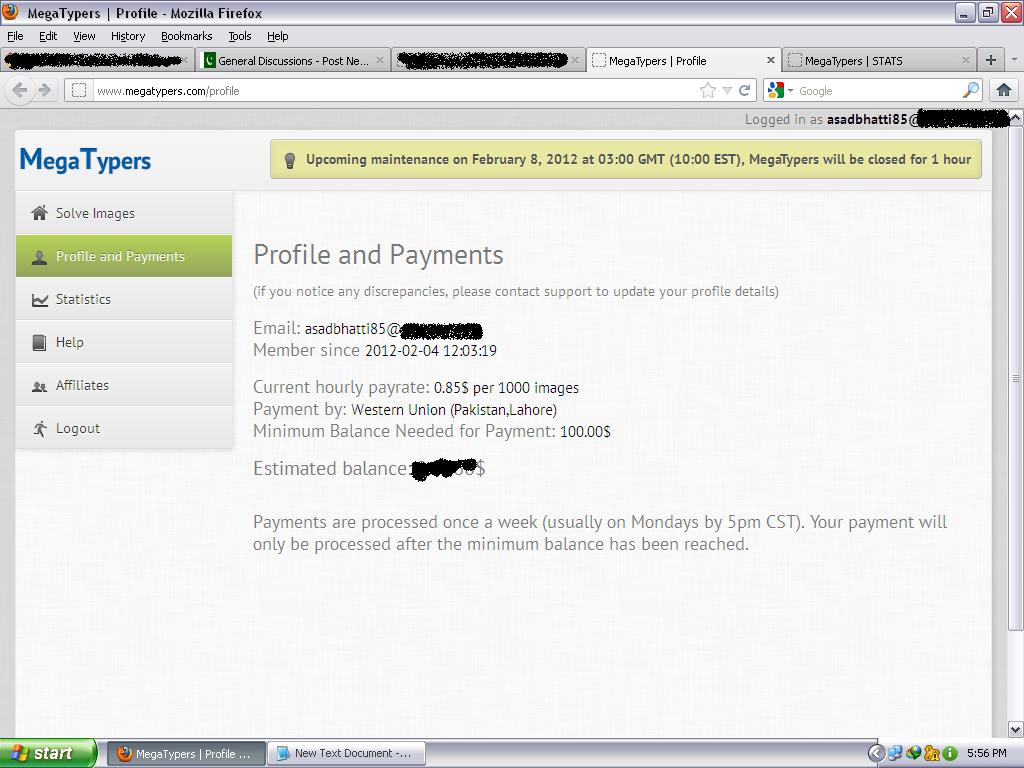Show hidden system tray icons
The image size is (1024, 768).
pos(876,753)
